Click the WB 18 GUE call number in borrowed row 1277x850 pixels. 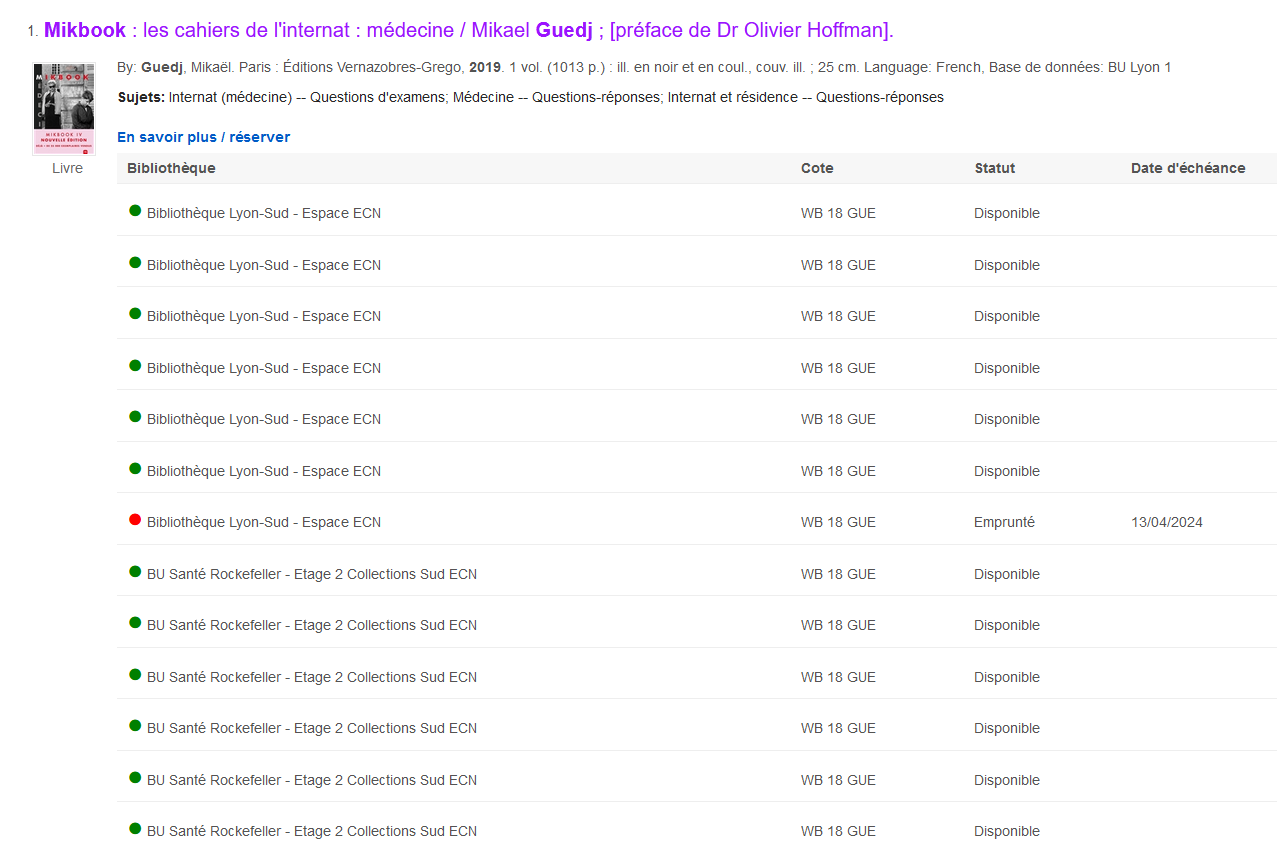click(838, 522)
